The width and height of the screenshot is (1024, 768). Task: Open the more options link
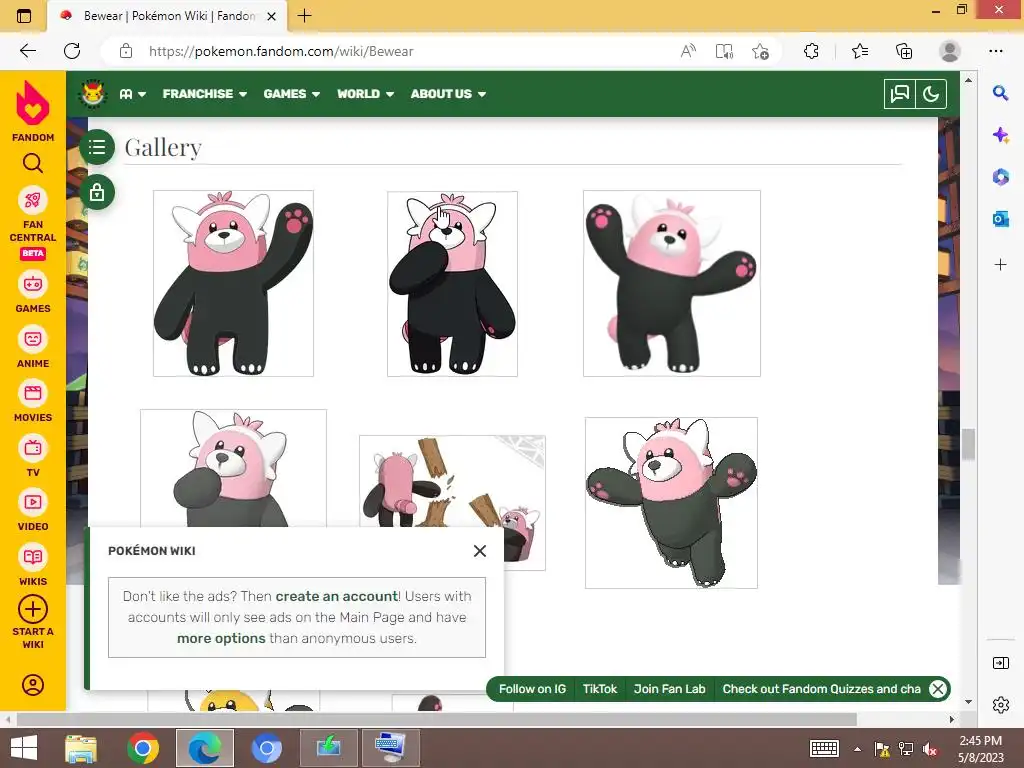click(x=221, y=638)
